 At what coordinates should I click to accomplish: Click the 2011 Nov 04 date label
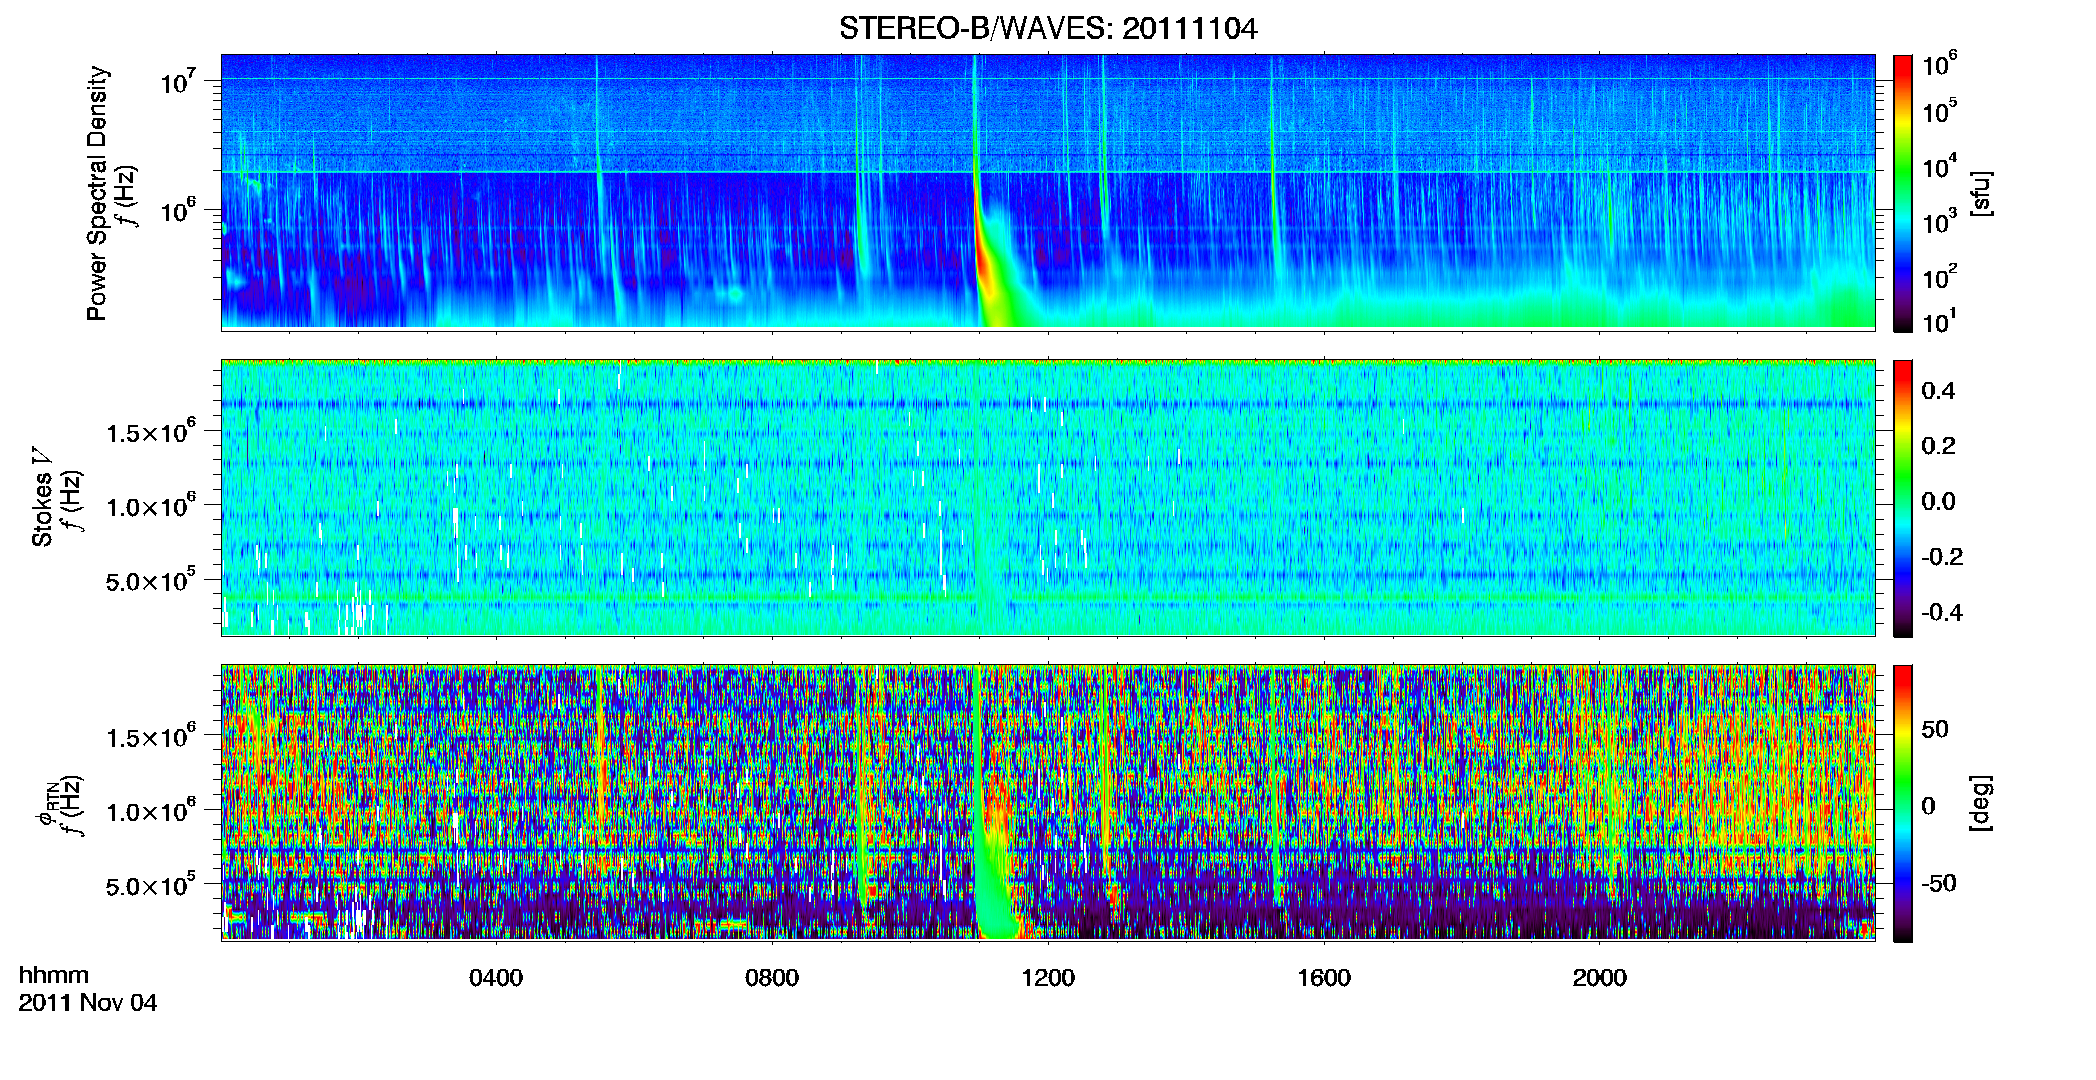tap(88, 1003)
